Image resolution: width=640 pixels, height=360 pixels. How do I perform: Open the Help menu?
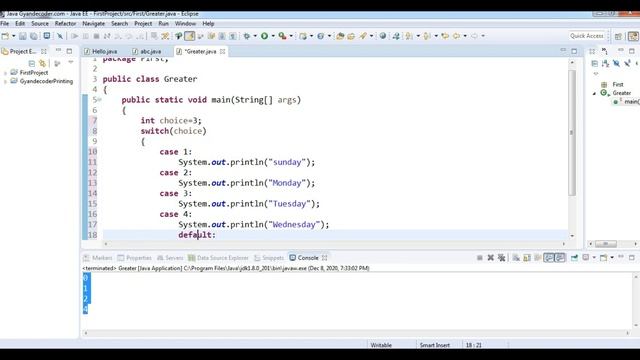208,24
